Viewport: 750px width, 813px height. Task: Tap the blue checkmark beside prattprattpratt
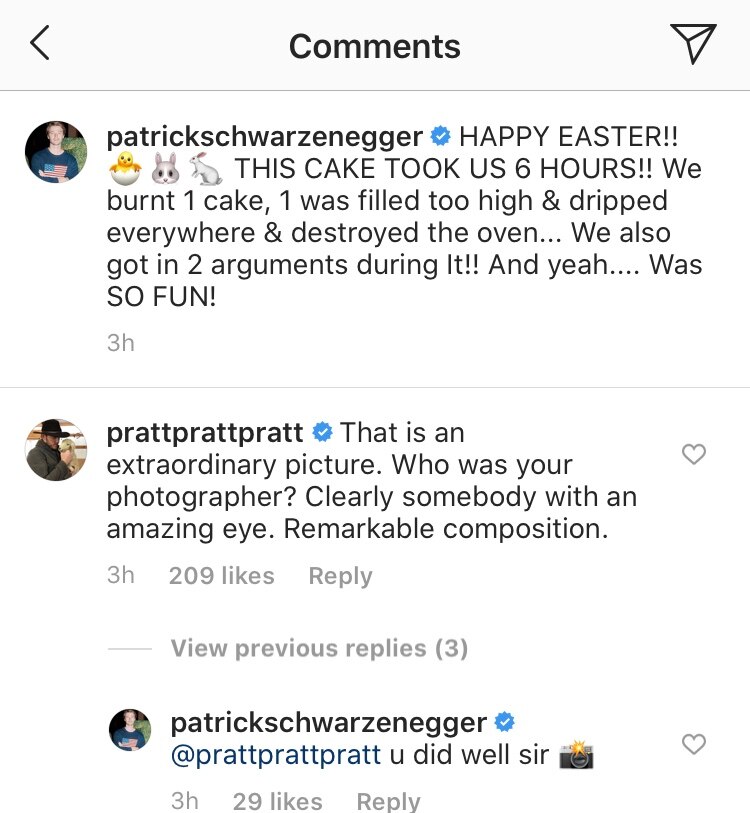[x=322, y=433]
